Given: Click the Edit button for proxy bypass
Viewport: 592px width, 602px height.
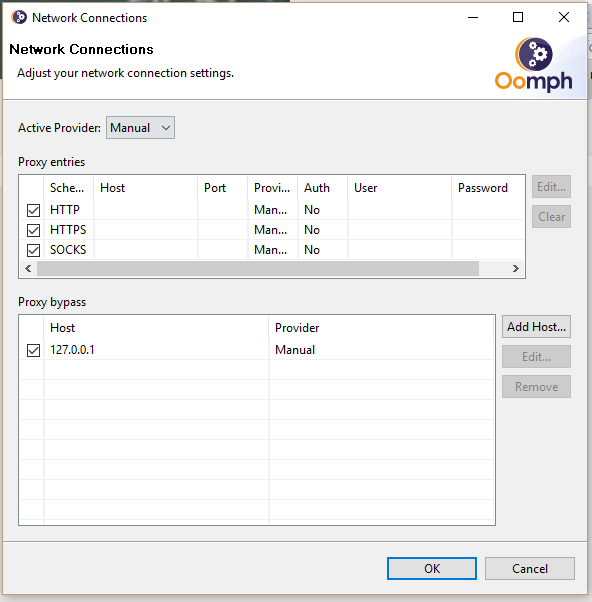Looking at the screenshot, I should (x=536, y=357).
